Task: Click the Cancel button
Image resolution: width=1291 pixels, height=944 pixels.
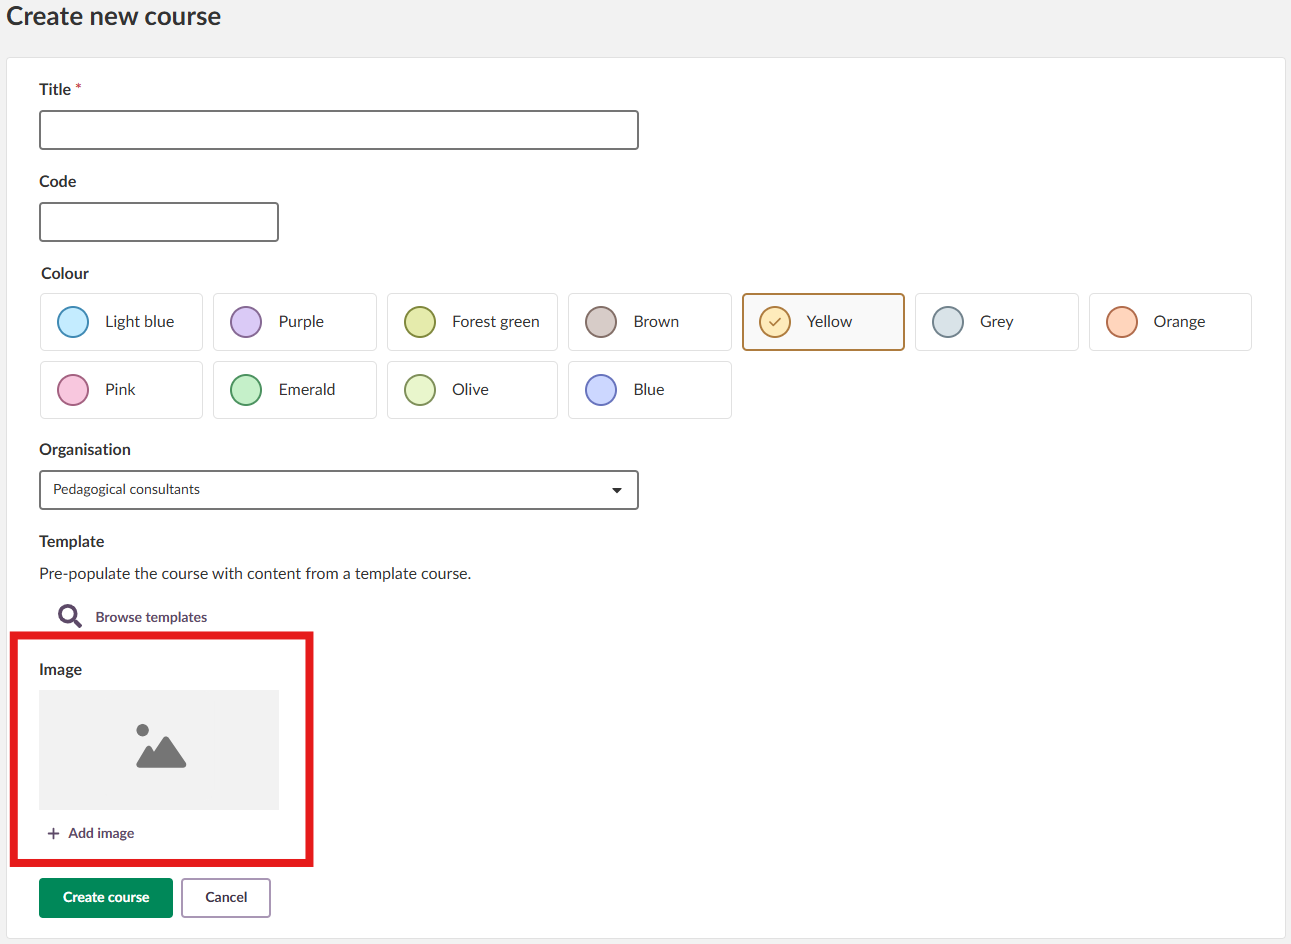Action: (x=226, y=897)
